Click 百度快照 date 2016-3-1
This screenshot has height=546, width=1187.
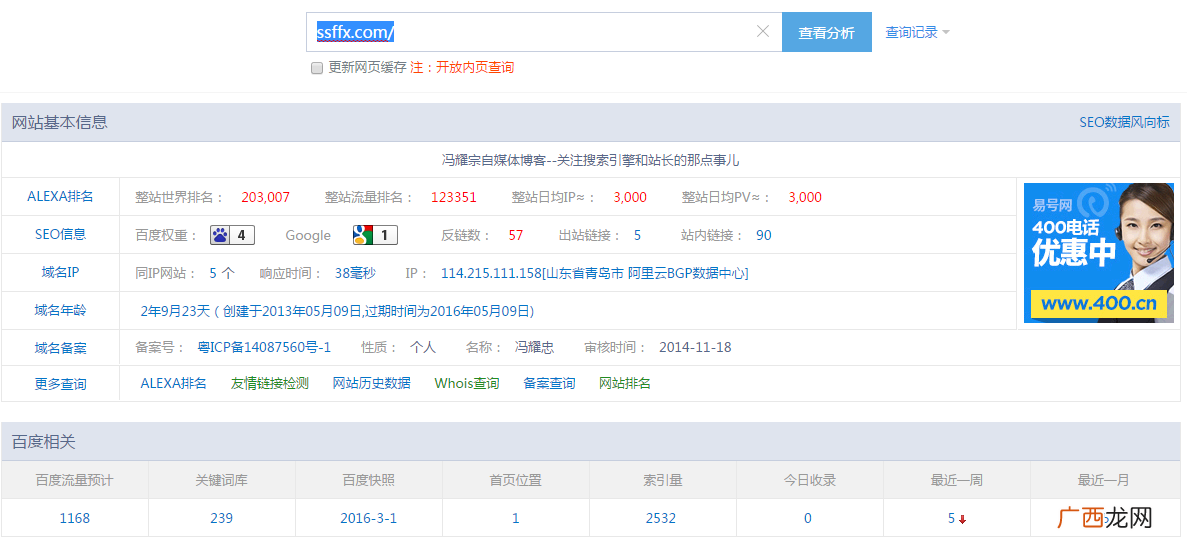[369, 519]
